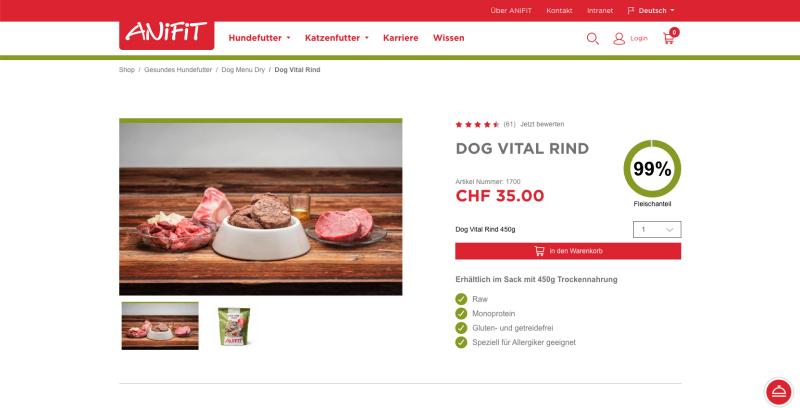800x408 pixels.
Task: Click the Monoprotein green checkmark
Action: coord(461,313)
